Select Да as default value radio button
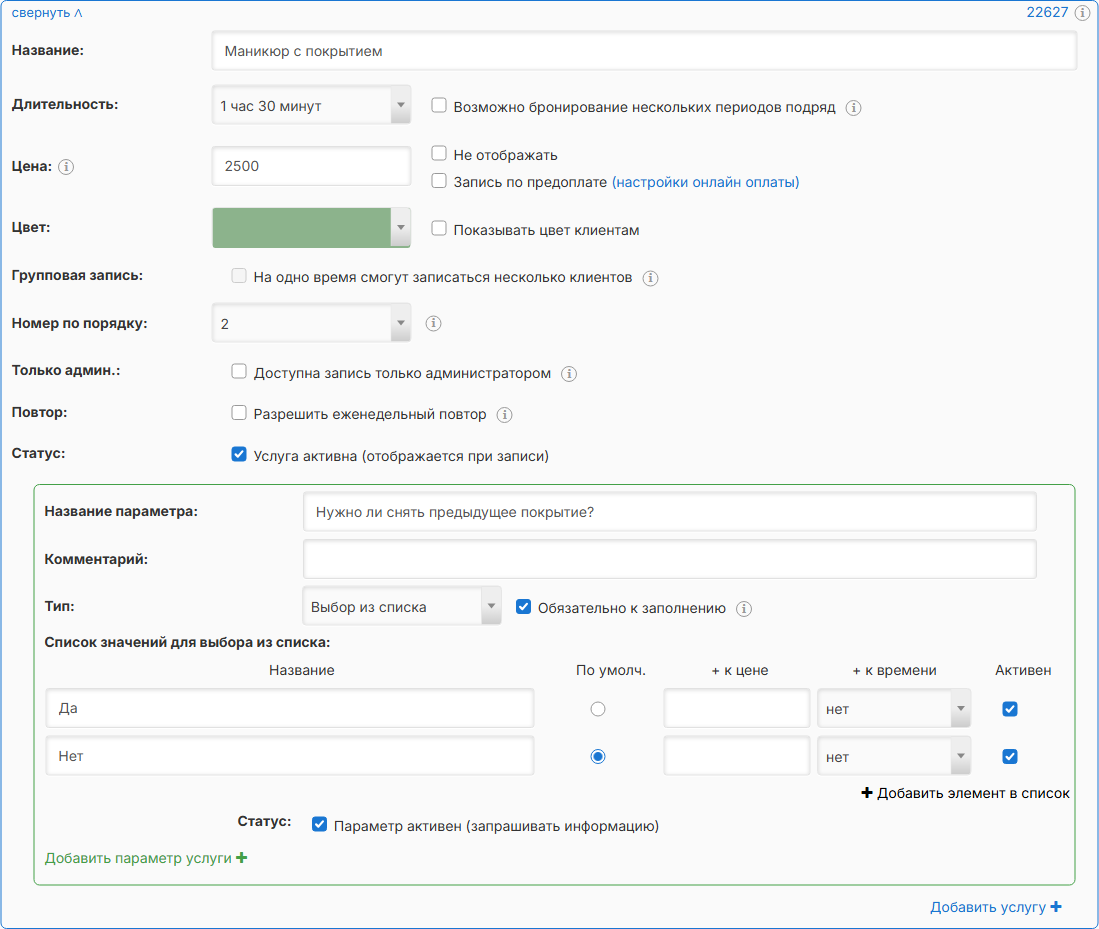The image size is (1099, 929). tap(598, 709)
